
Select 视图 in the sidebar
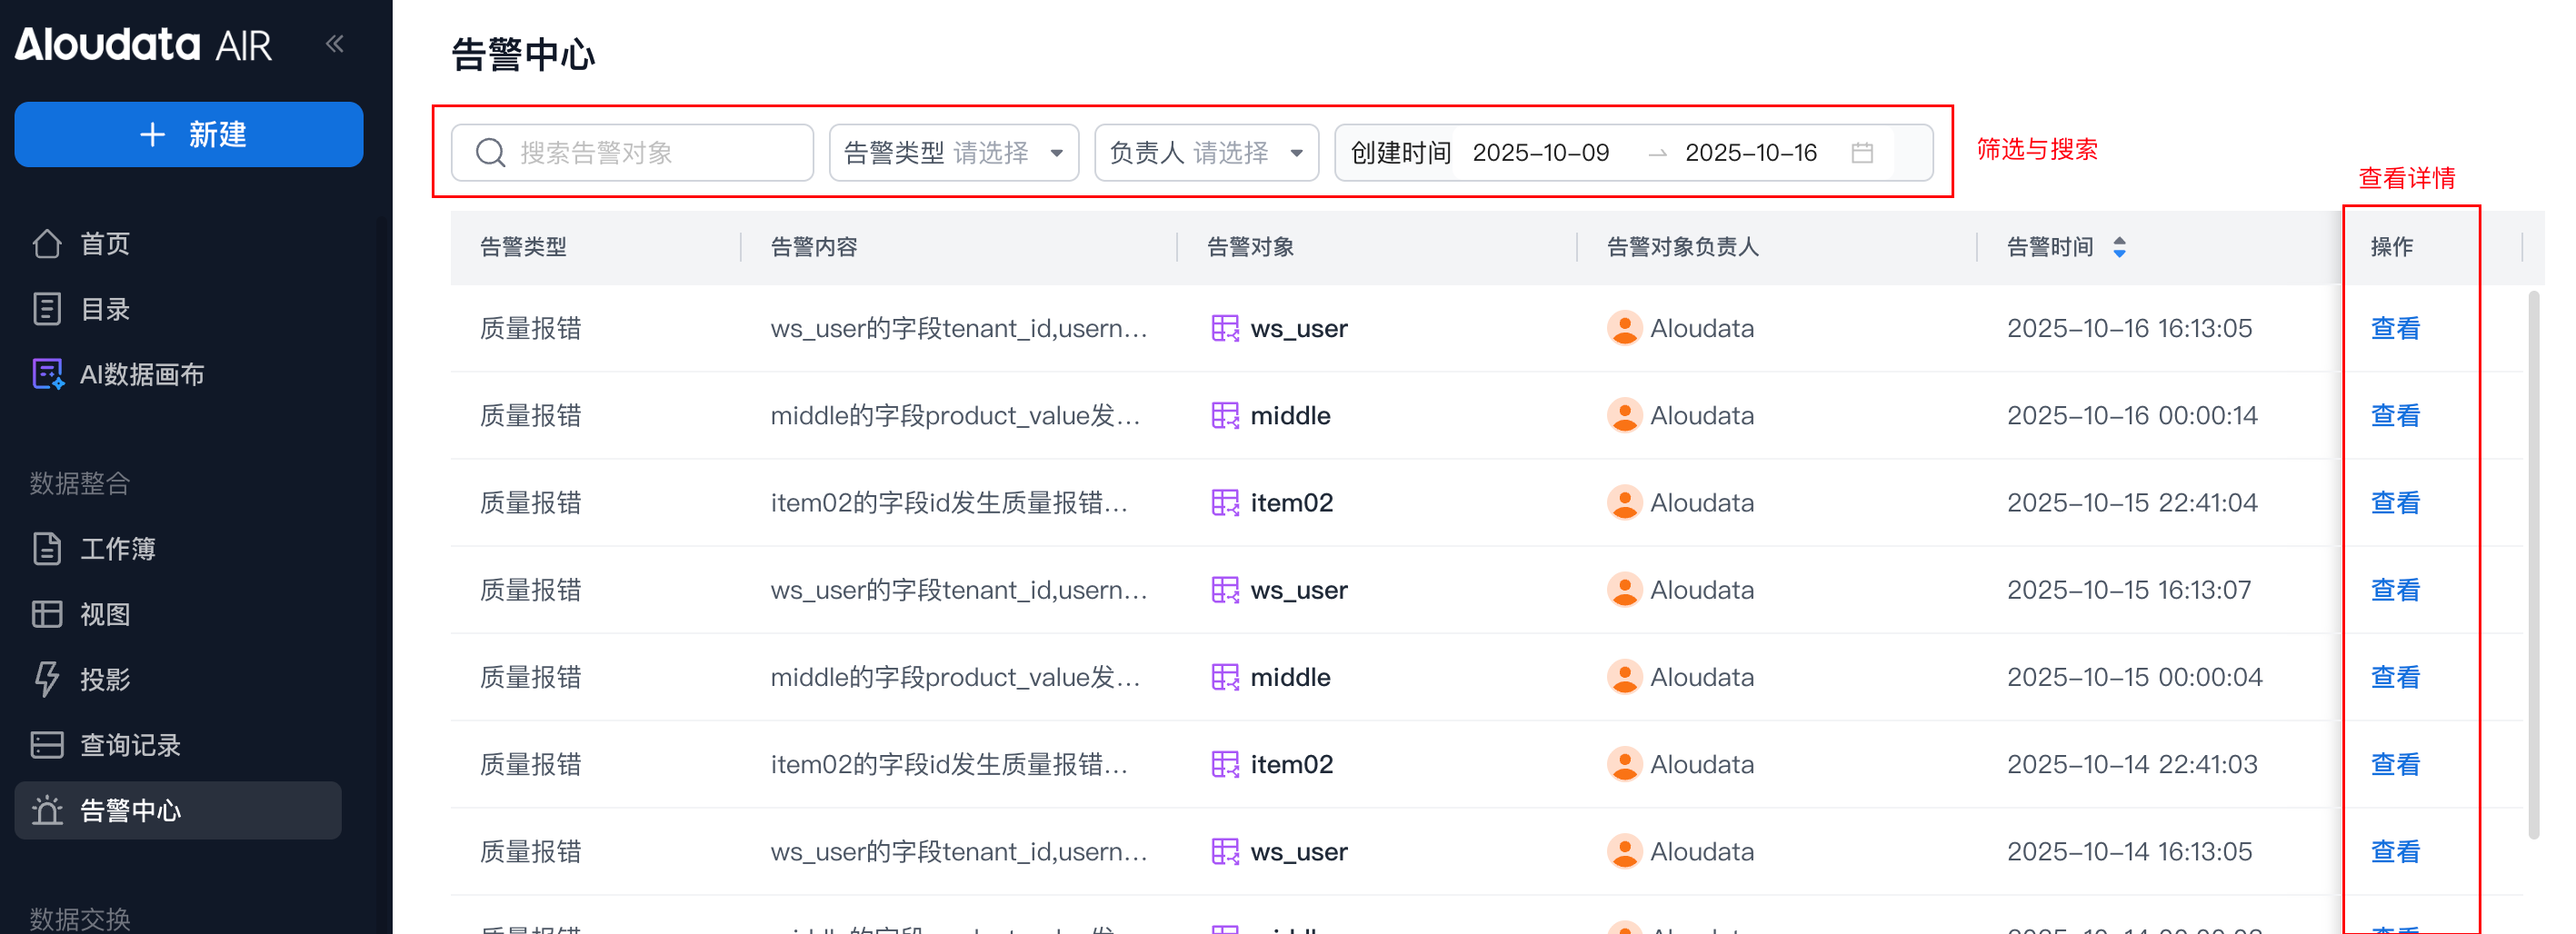pos(105,614)
